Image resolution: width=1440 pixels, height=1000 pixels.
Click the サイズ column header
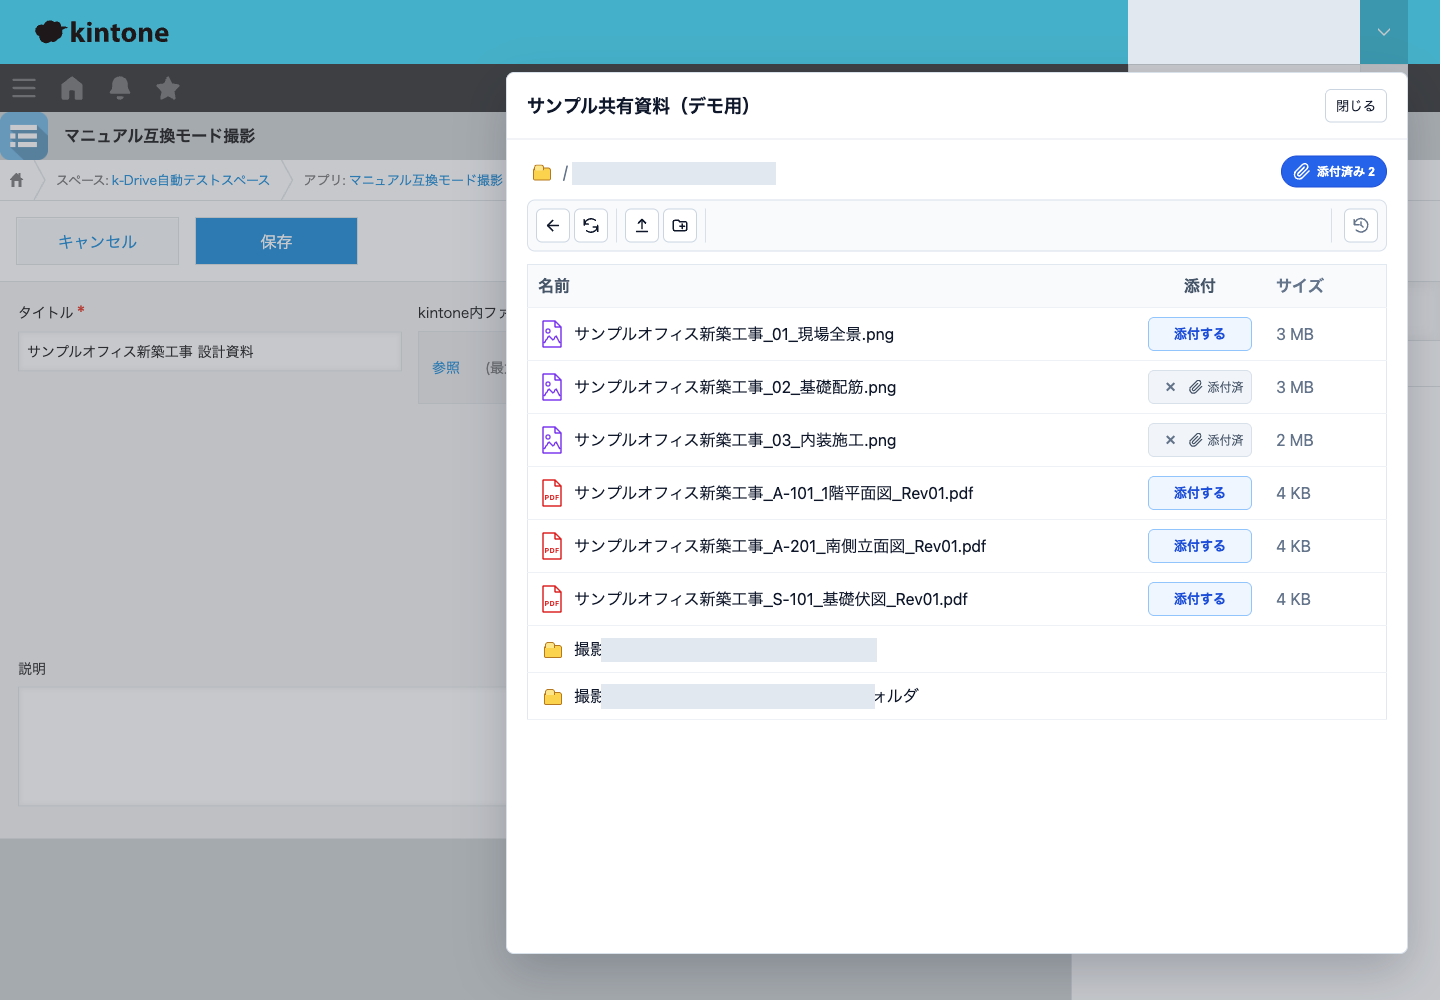(1300, 286)
